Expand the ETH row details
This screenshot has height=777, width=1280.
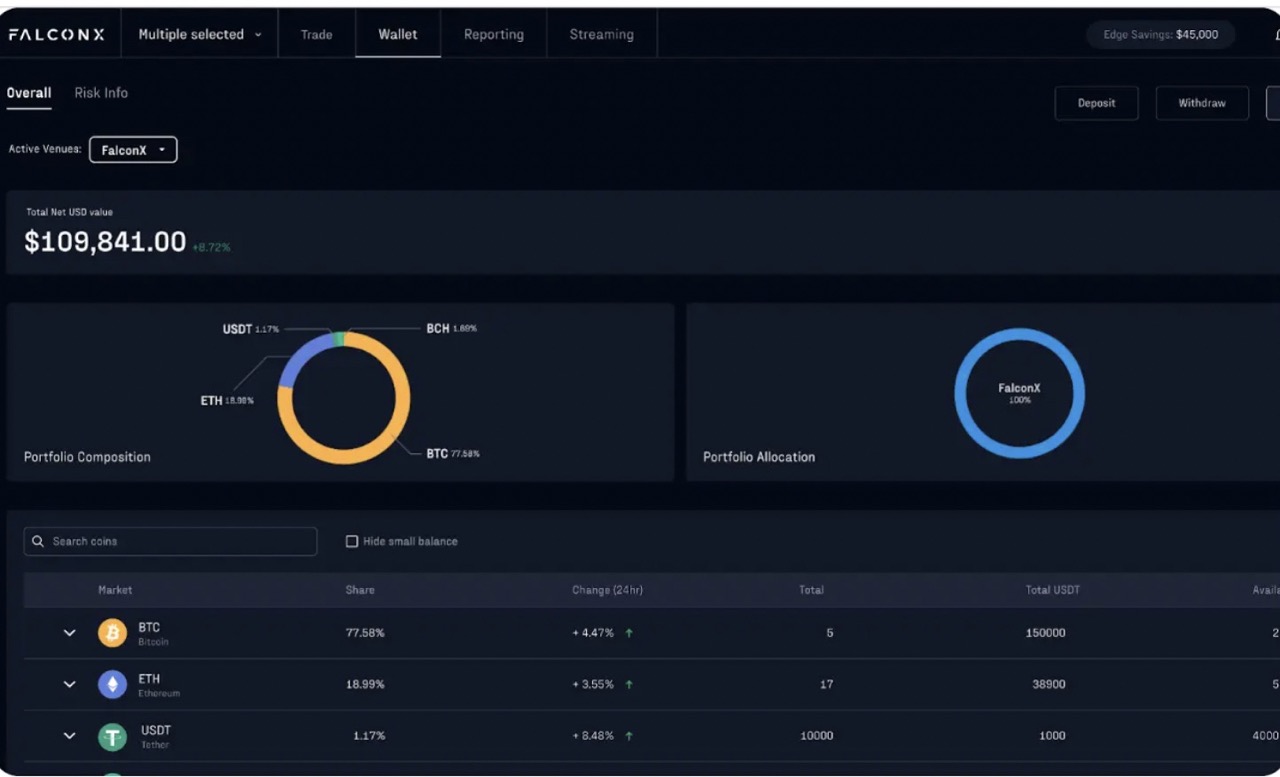69,684
